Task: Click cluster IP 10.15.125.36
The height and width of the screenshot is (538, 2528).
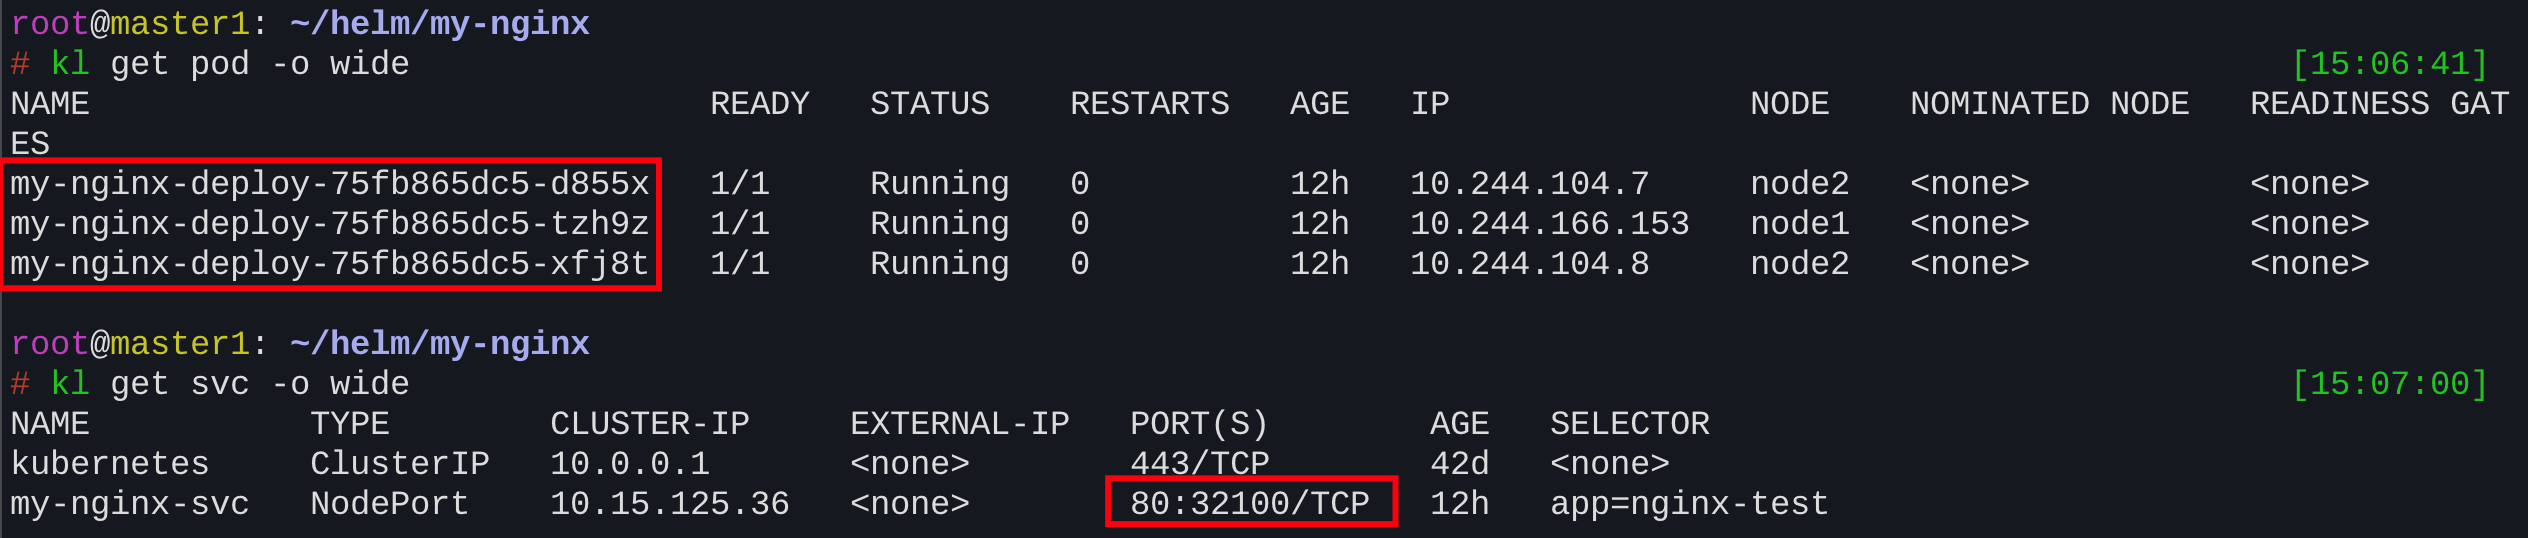Action: pyautogui.click(x=669, y=503)
